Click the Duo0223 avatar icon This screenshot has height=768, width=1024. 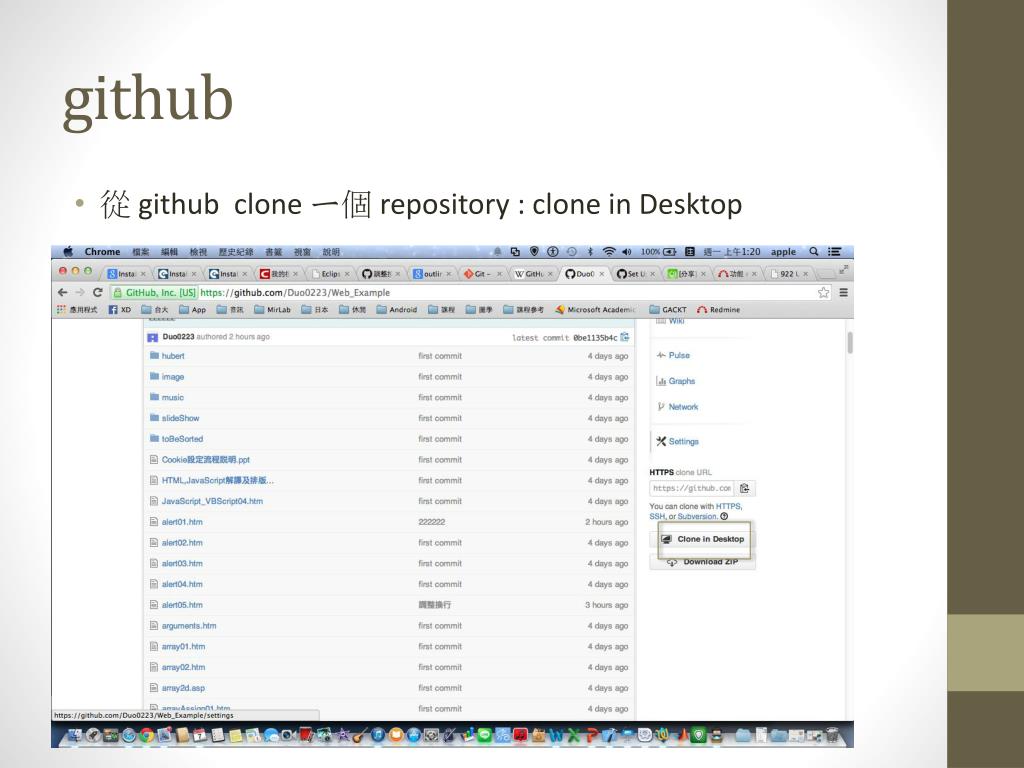(x=153, y=338)
